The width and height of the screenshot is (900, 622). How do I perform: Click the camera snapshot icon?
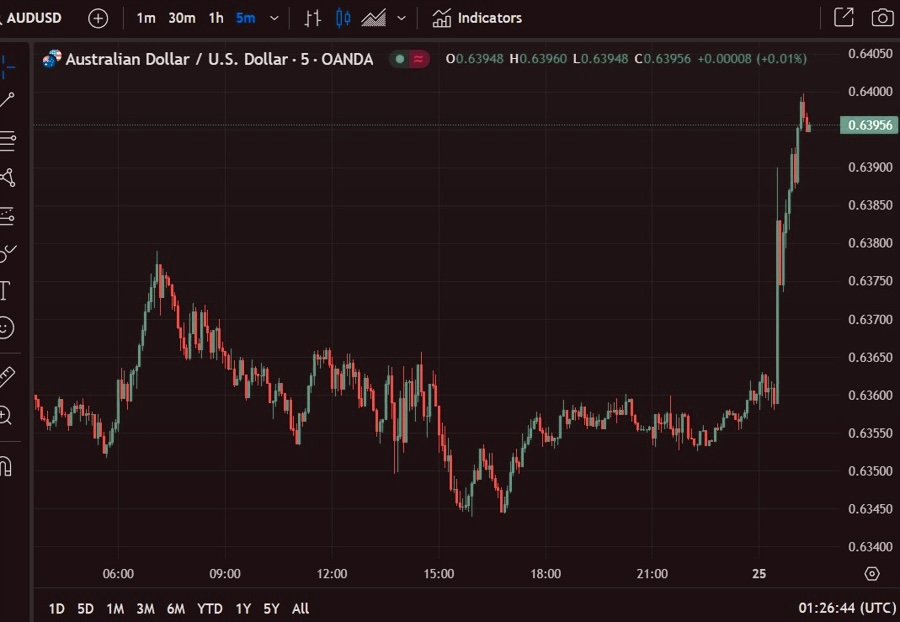881,18
